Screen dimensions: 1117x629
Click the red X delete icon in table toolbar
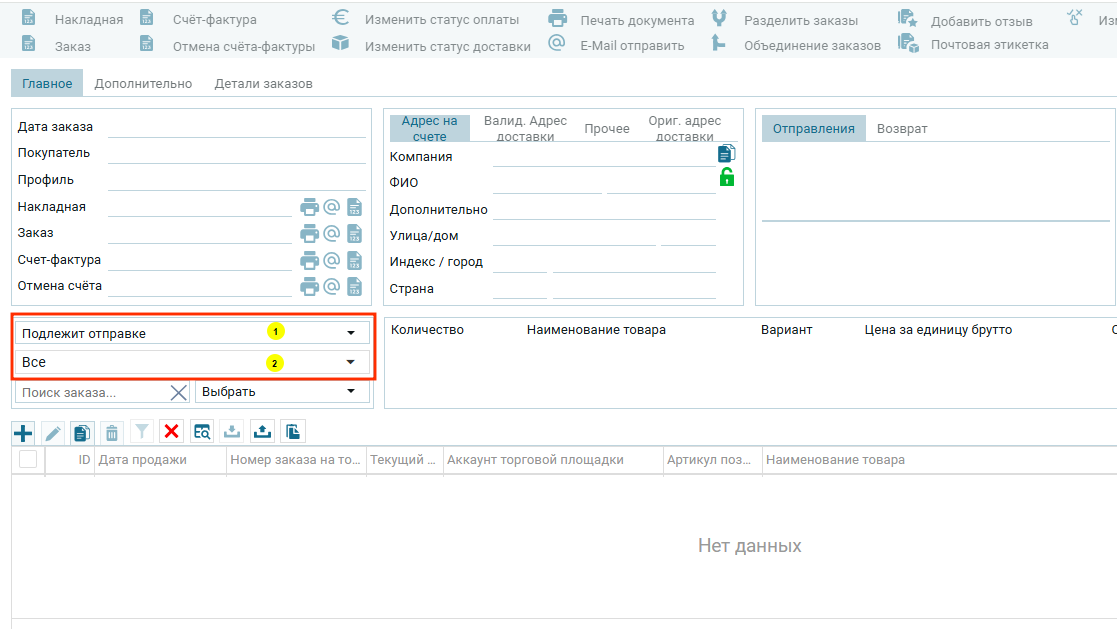(172, 432)
